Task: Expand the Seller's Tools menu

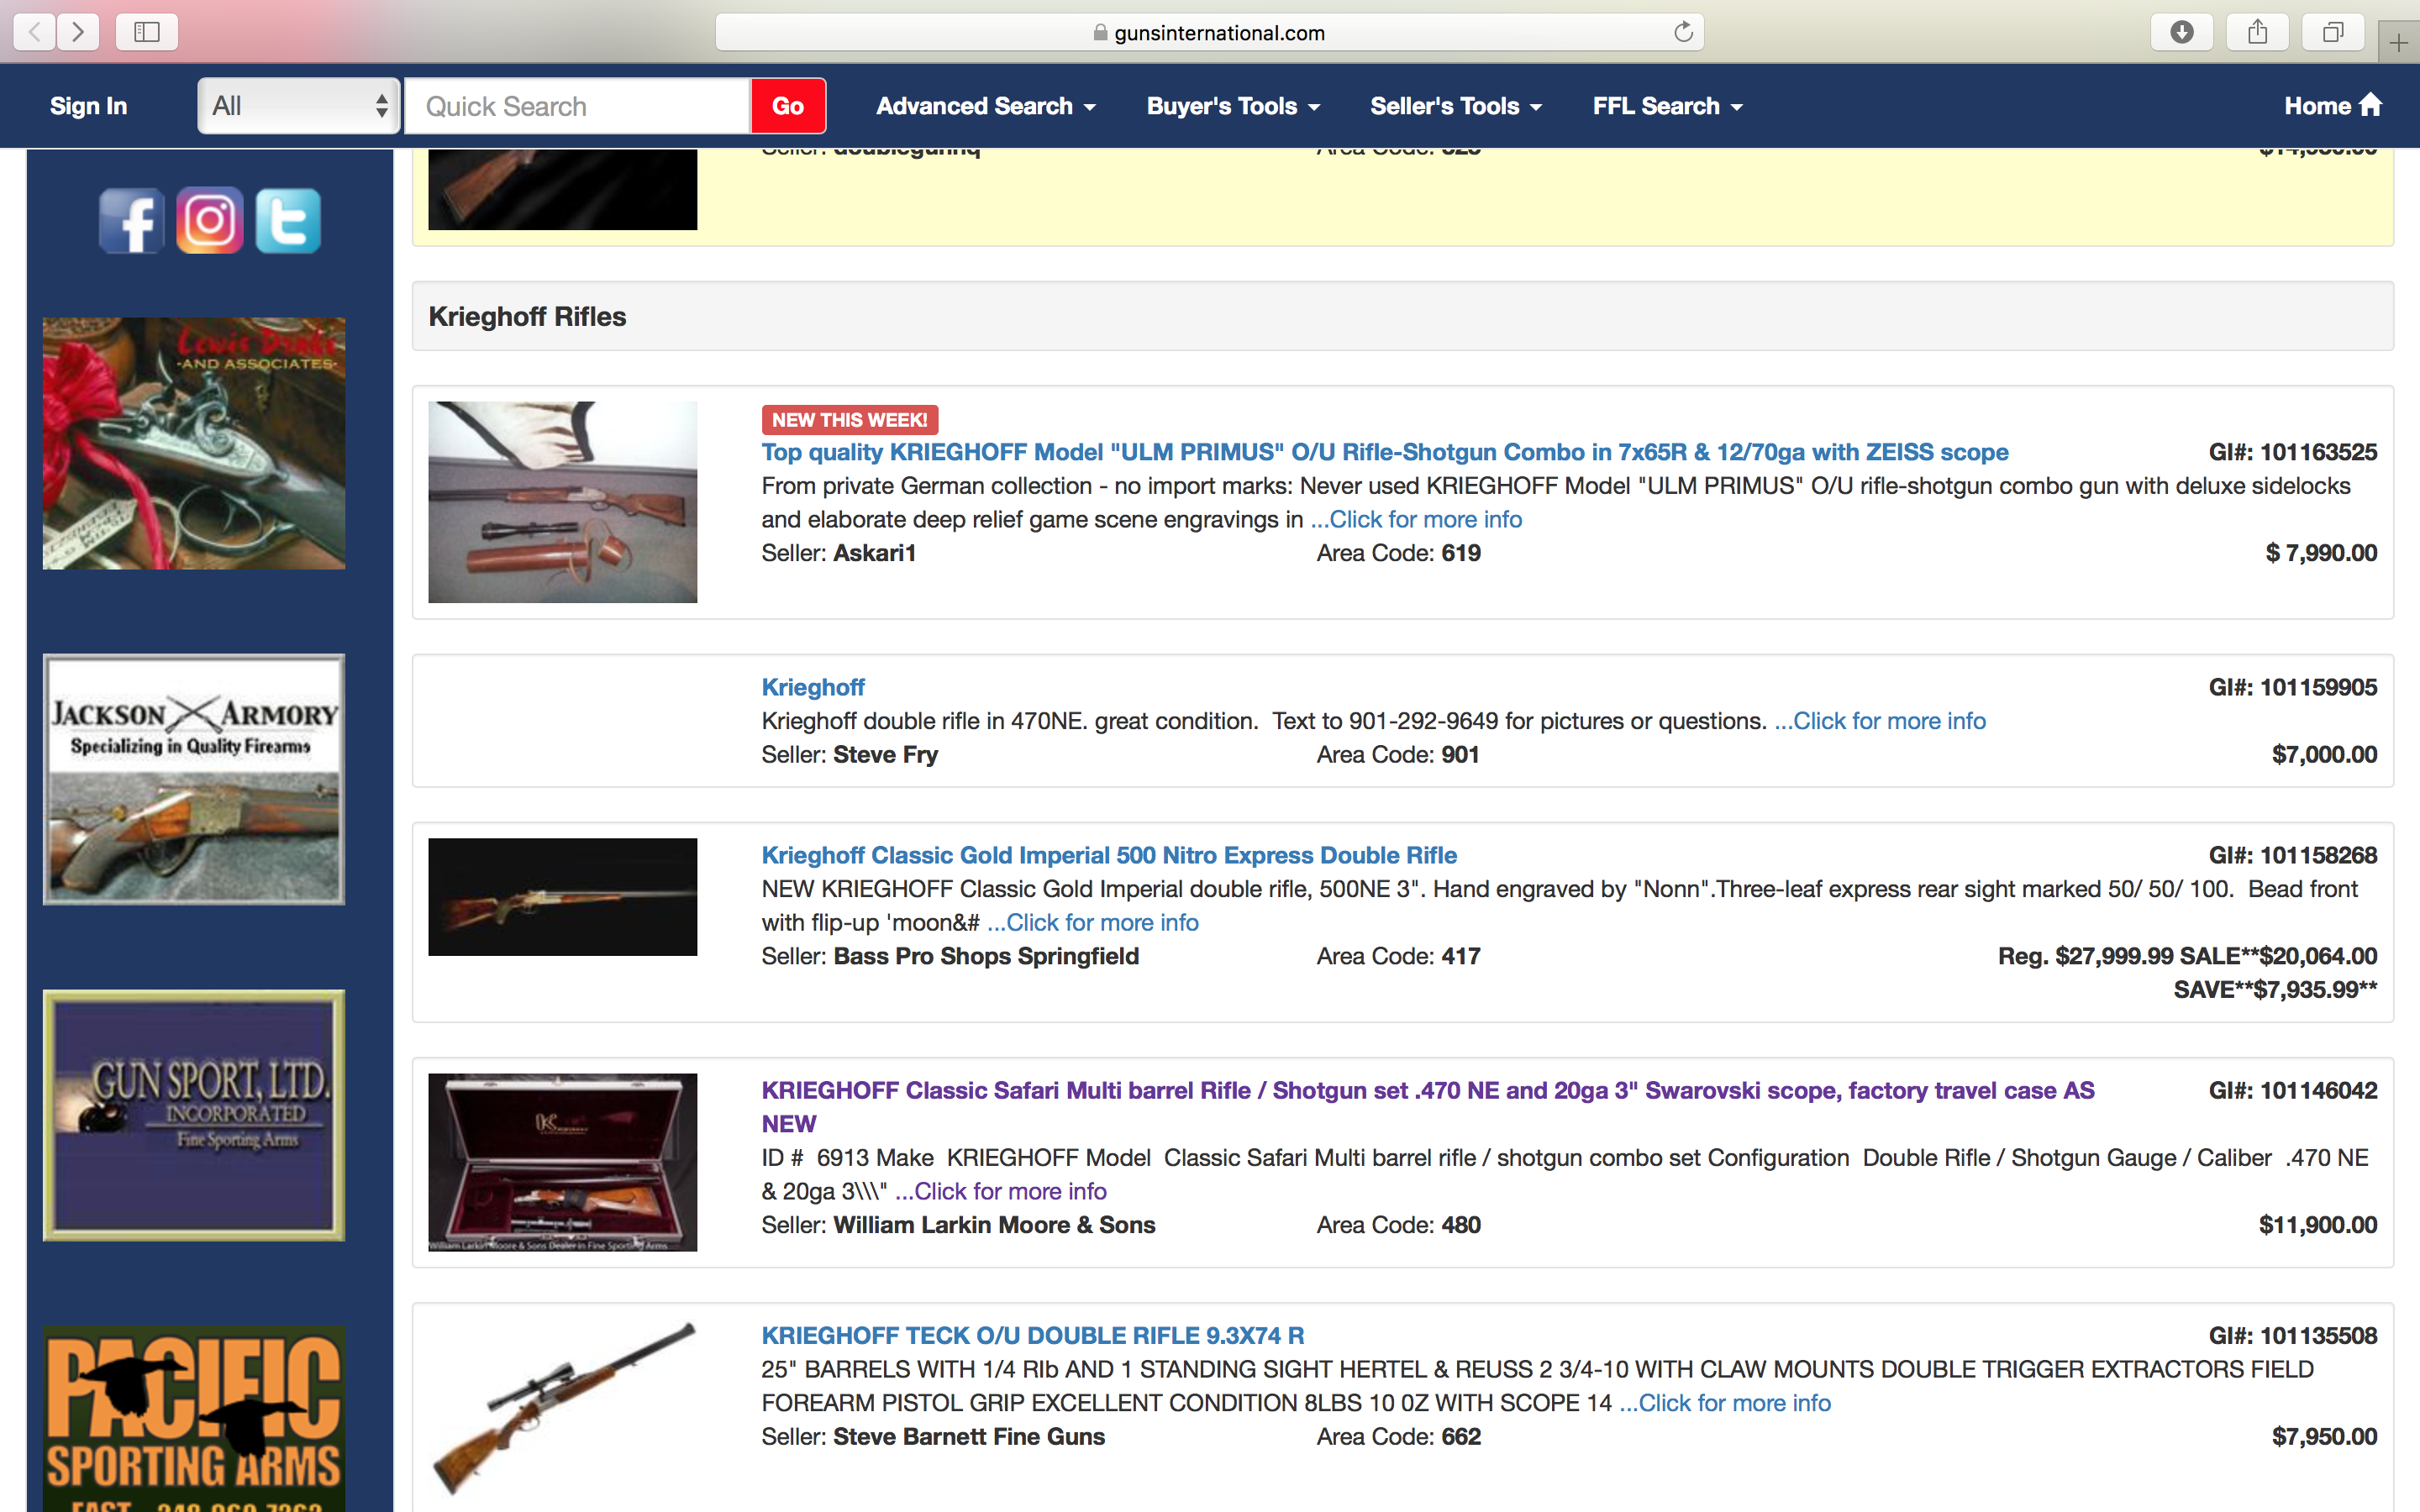Action: click(1456, 106)
